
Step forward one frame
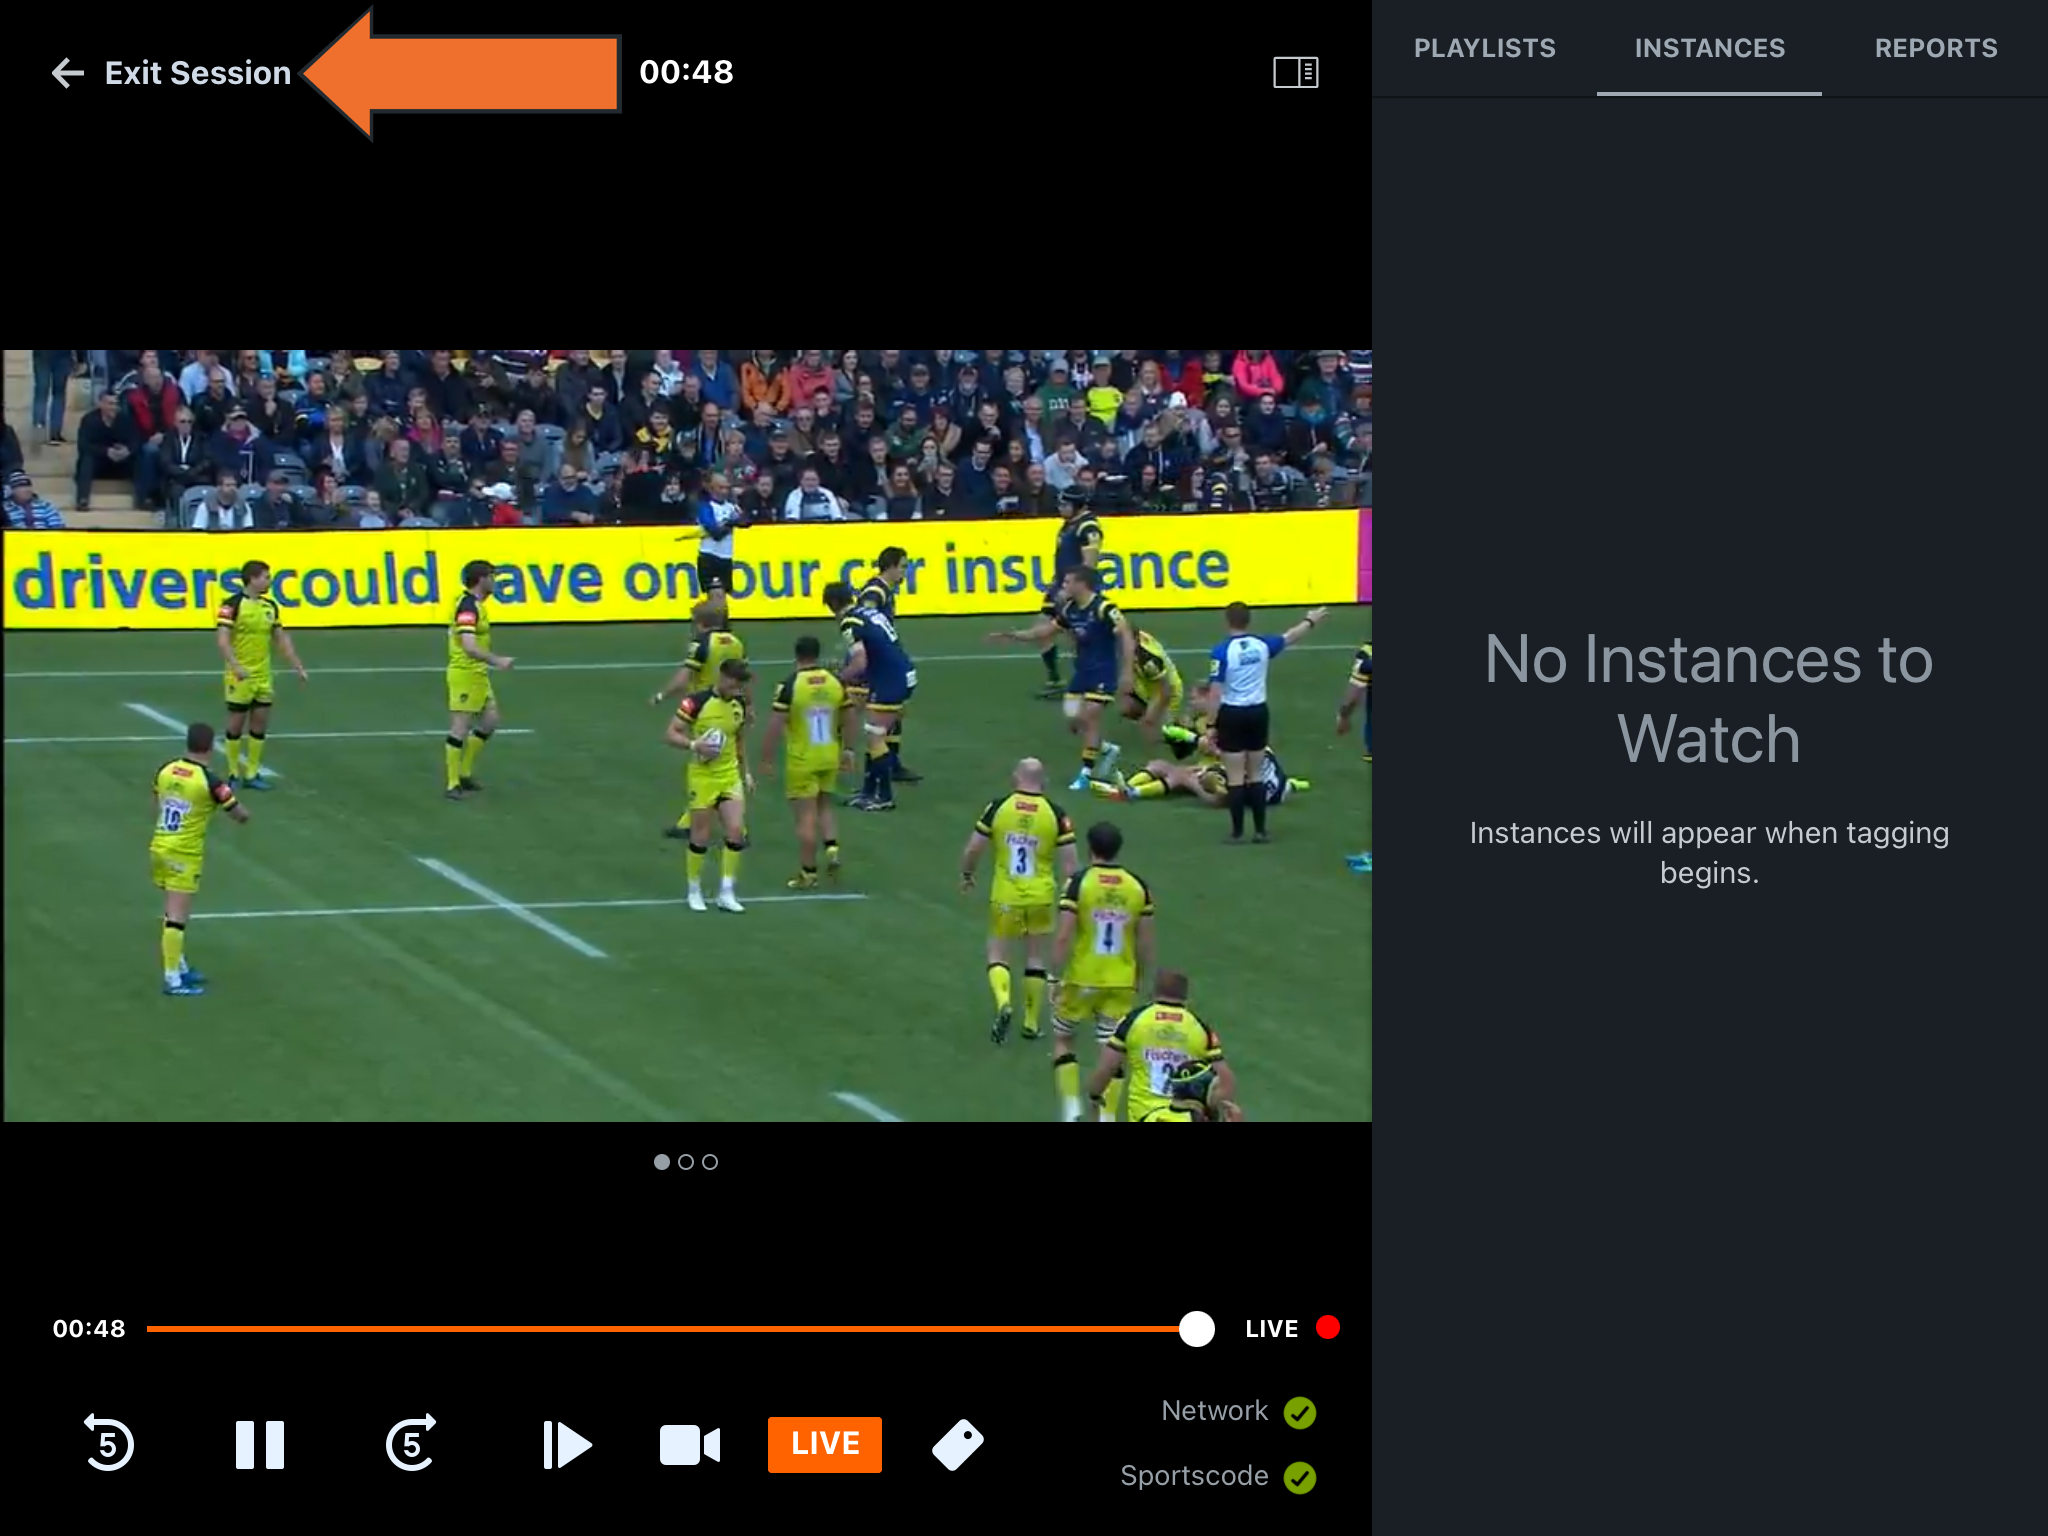566,1445
